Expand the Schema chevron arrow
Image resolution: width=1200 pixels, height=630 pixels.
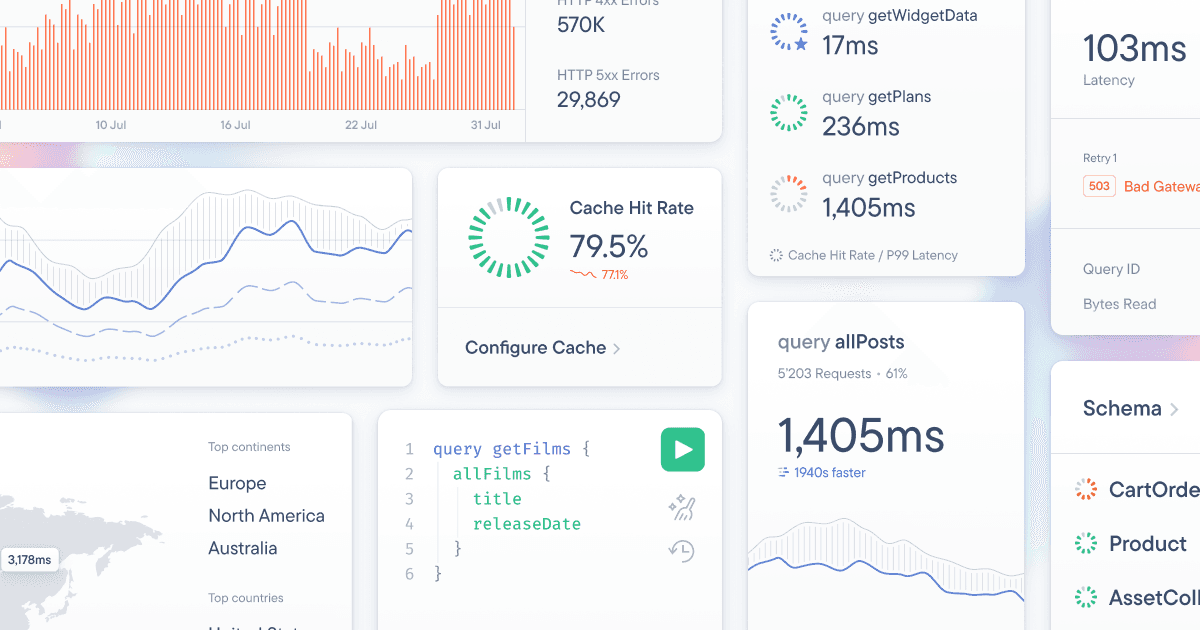[1174, 409]
